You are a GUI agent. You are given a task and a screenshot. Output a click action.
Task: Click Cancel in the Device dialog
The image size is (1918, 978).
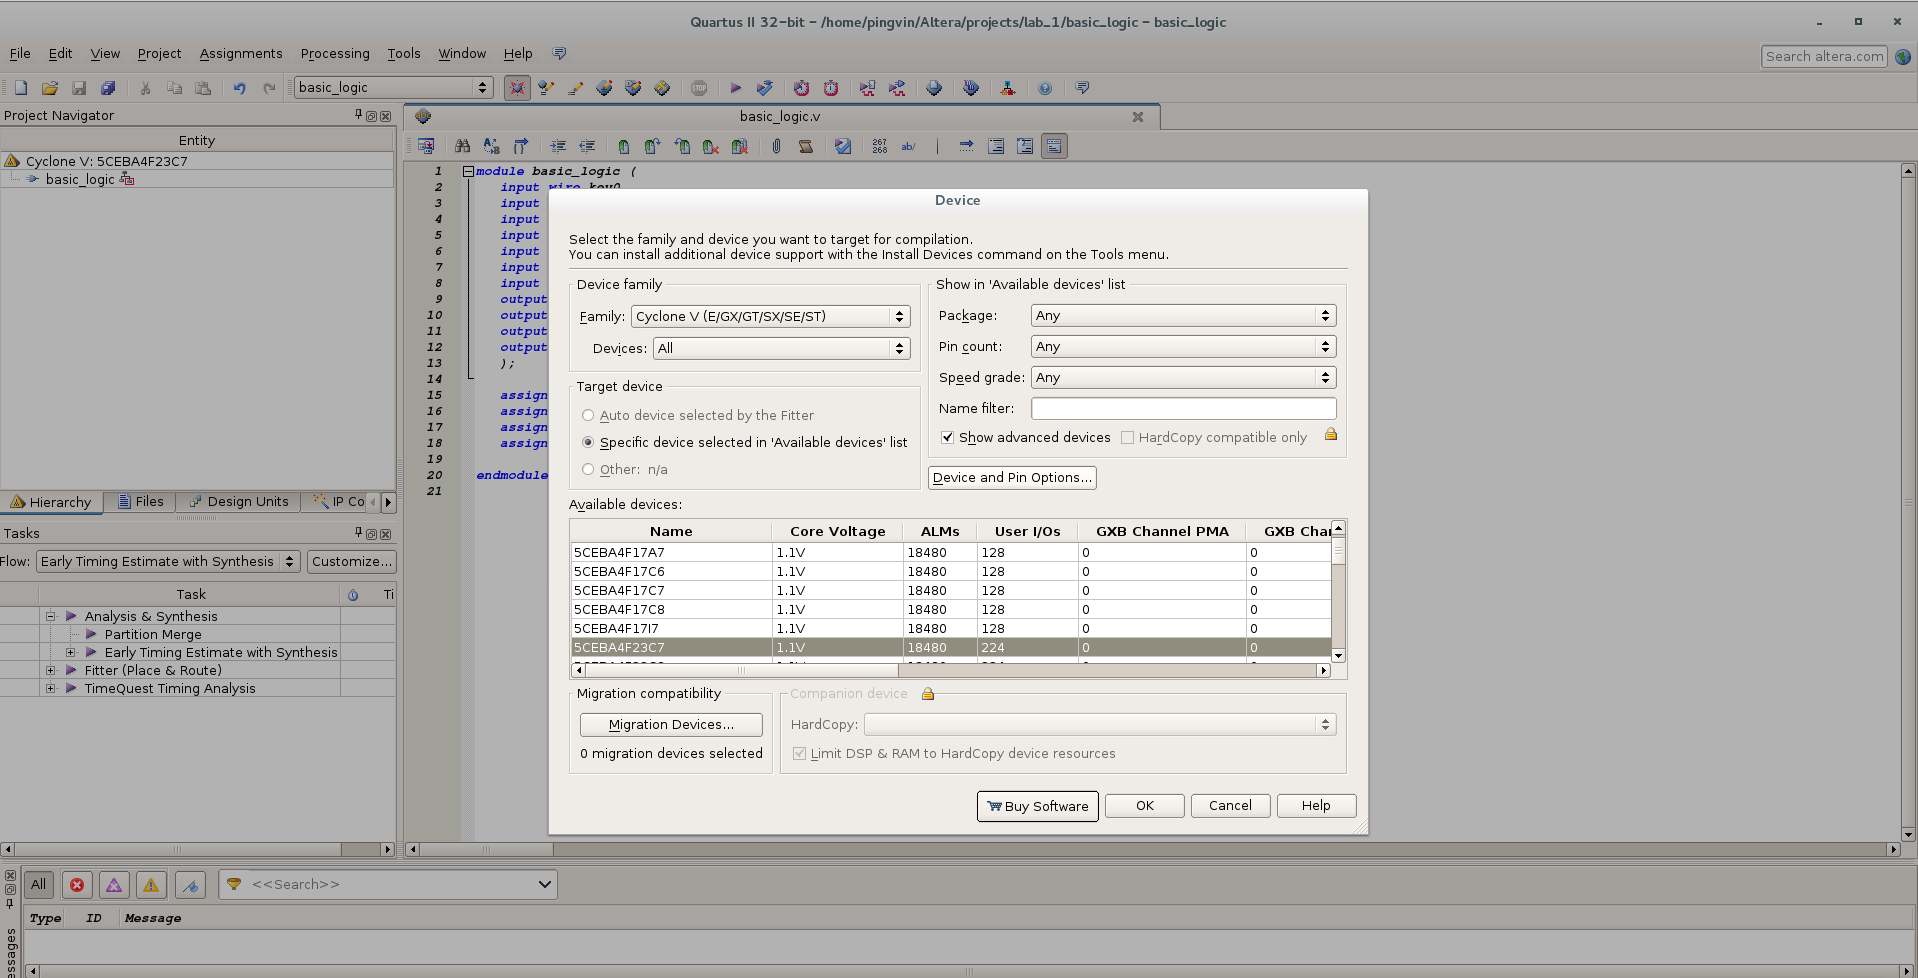point(1230,805)
